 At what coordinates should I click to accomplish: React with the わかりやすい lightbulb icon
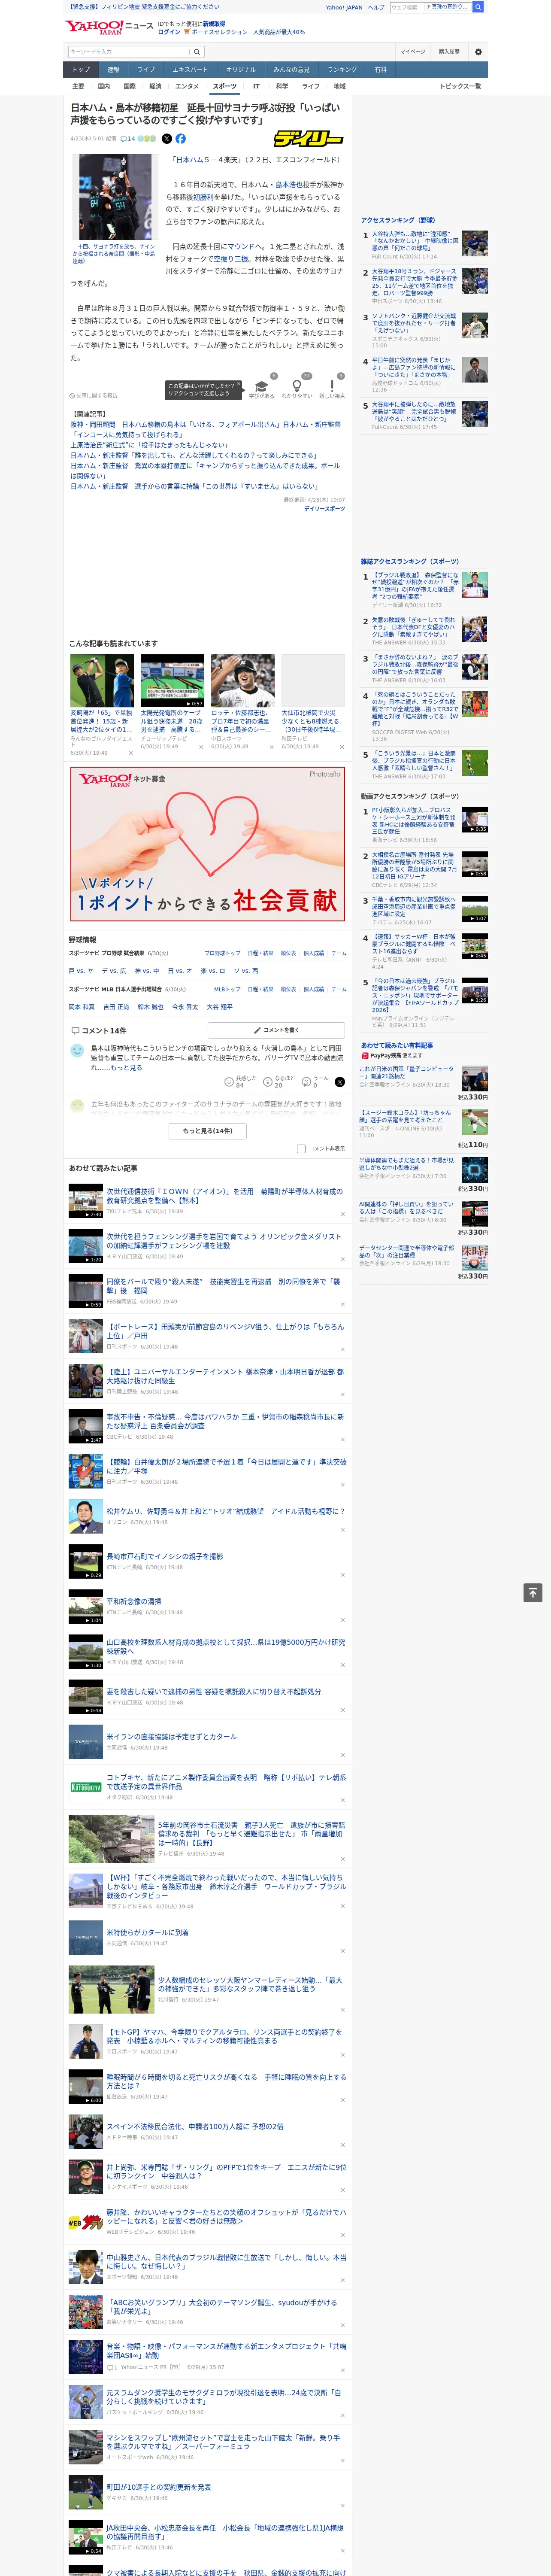click(296, 386)
